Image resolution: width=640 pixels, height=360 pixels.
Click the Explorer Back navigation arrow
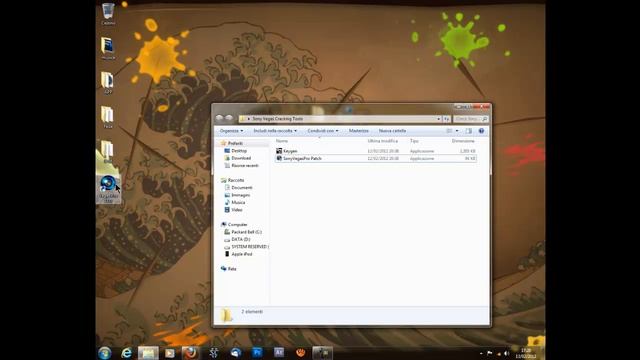[220, 118]
